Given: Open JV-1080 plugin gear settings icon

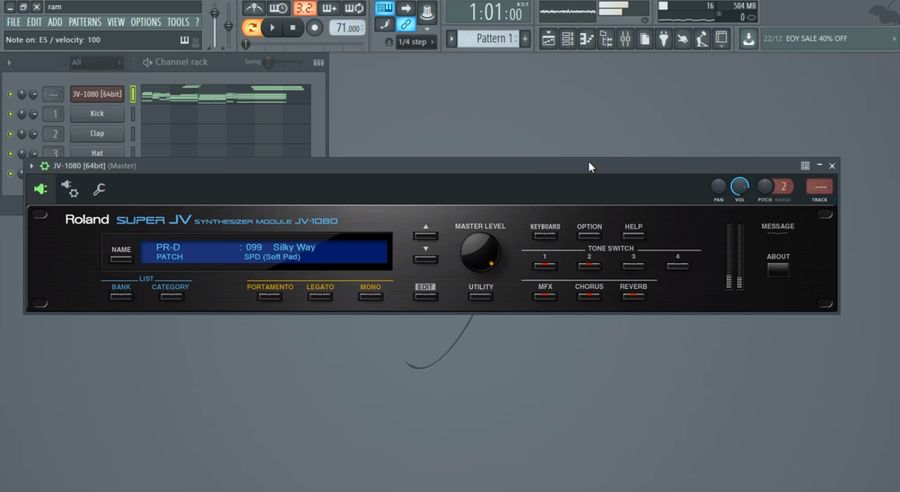Looking at the screenshot, I should pyautogui.click(x=44, y=166).
